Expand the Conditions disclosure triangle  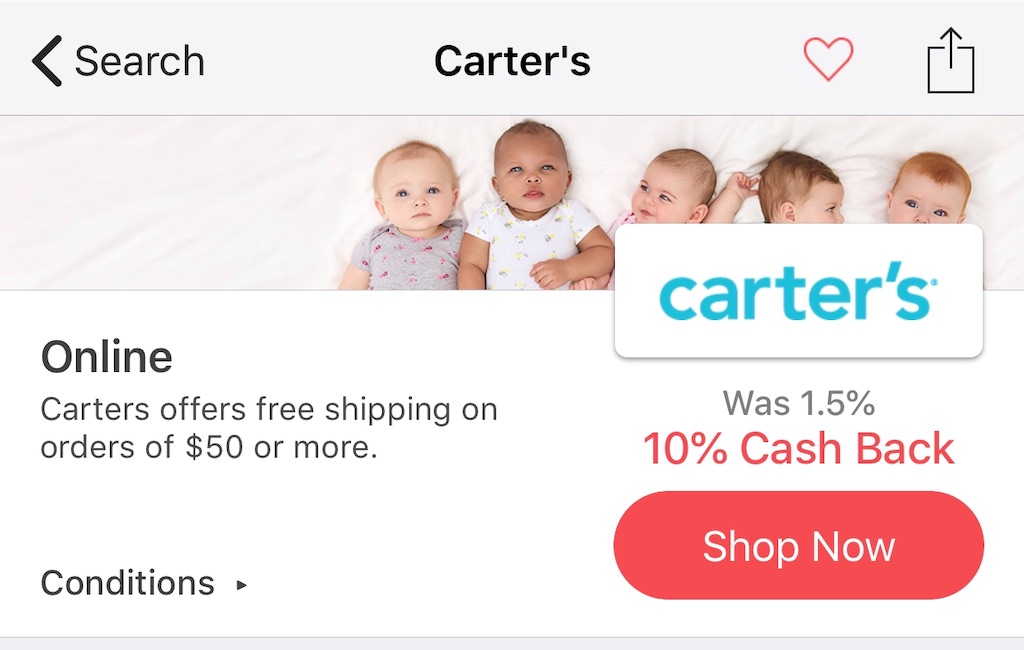click(242, 585)
